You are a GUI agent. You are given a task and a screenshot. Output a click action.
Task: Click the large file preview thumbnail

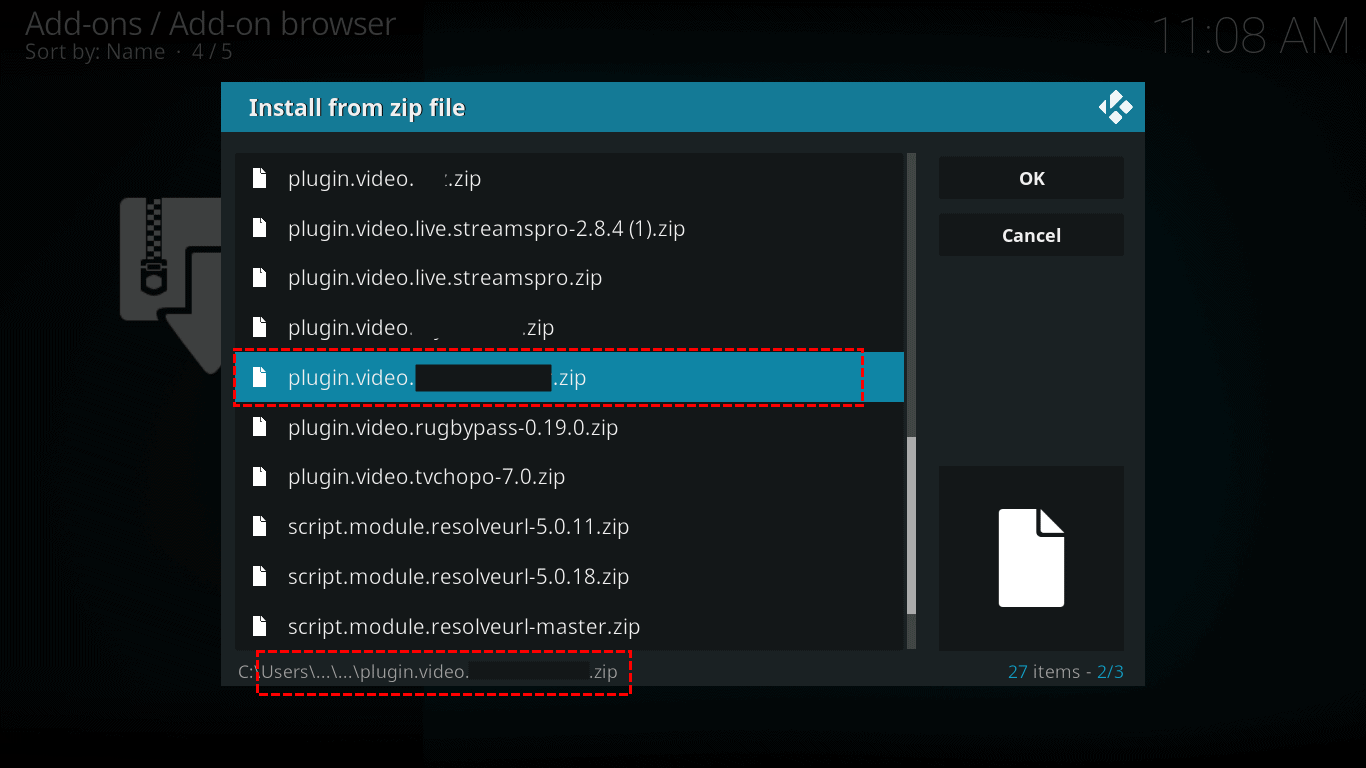[x=1031, y=558]
